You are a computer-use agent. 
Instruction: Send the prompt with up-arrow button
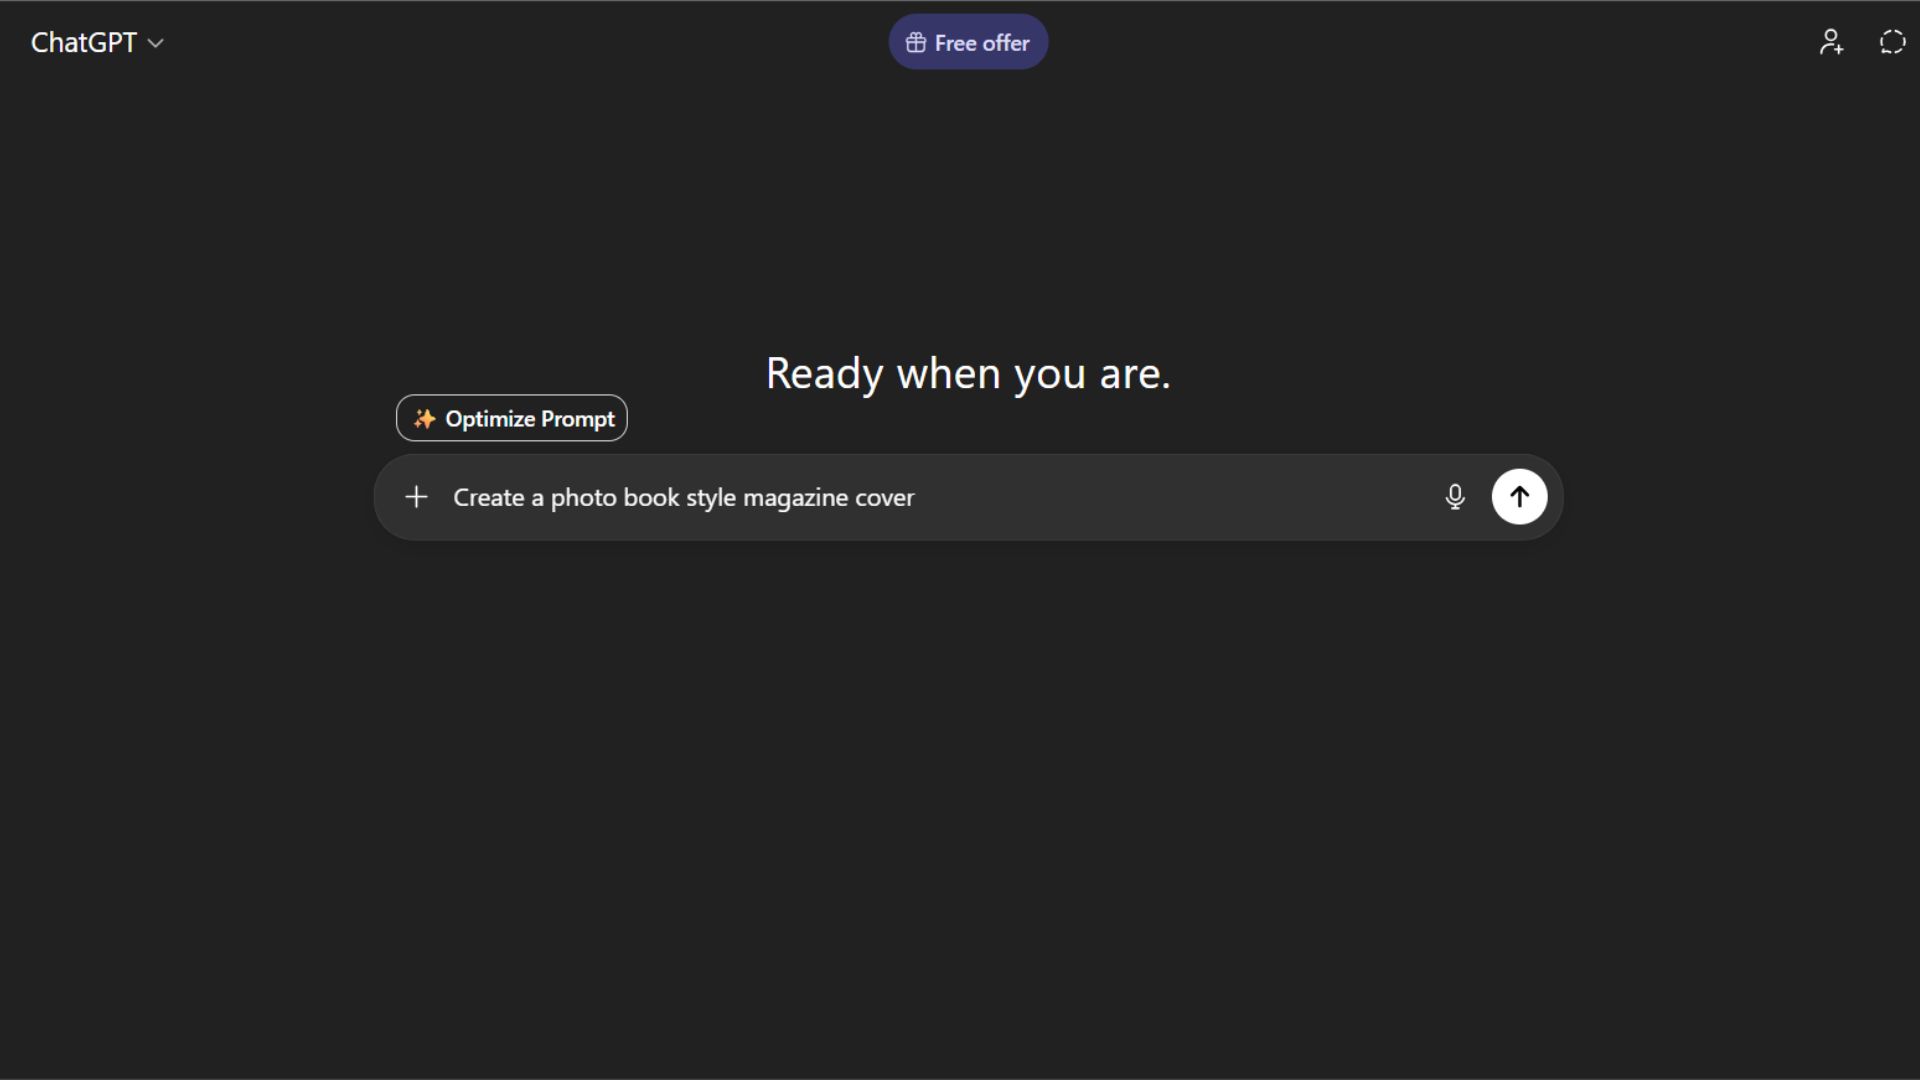1519,497
